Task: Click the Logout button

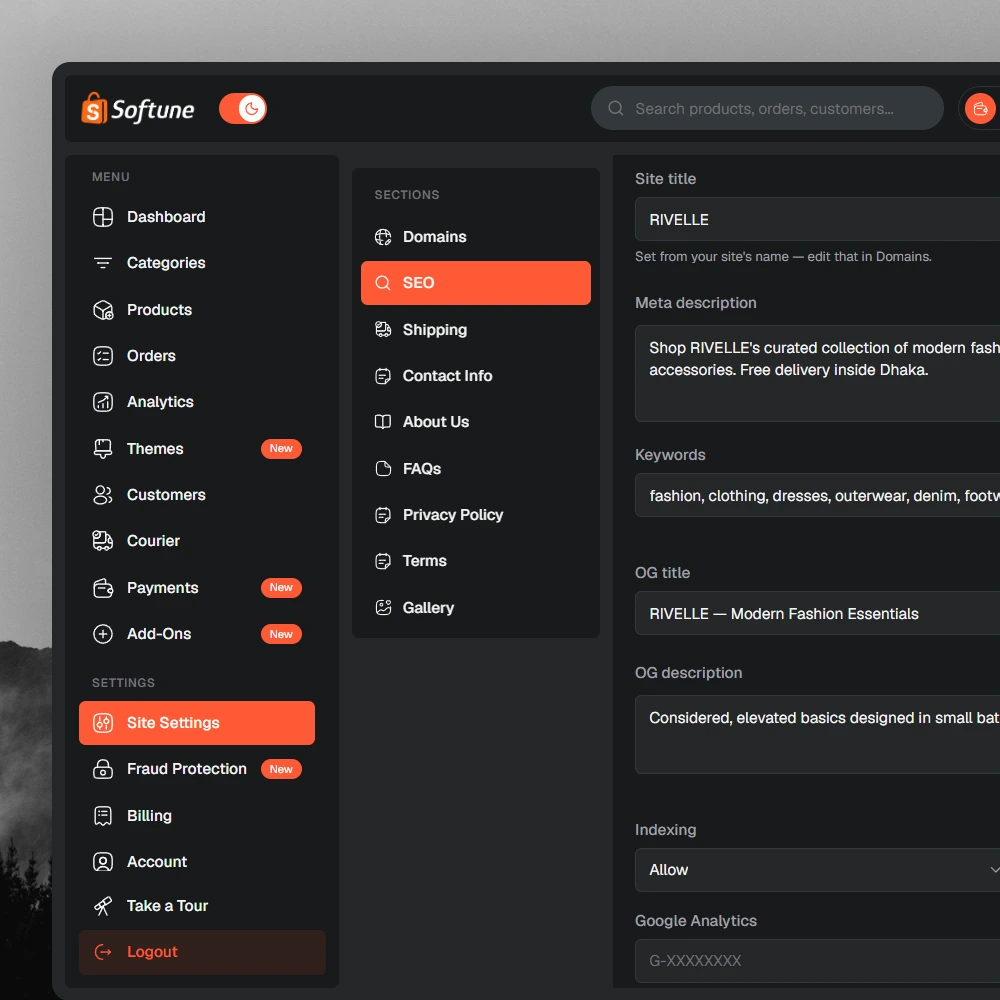Action: click(202, 952)
